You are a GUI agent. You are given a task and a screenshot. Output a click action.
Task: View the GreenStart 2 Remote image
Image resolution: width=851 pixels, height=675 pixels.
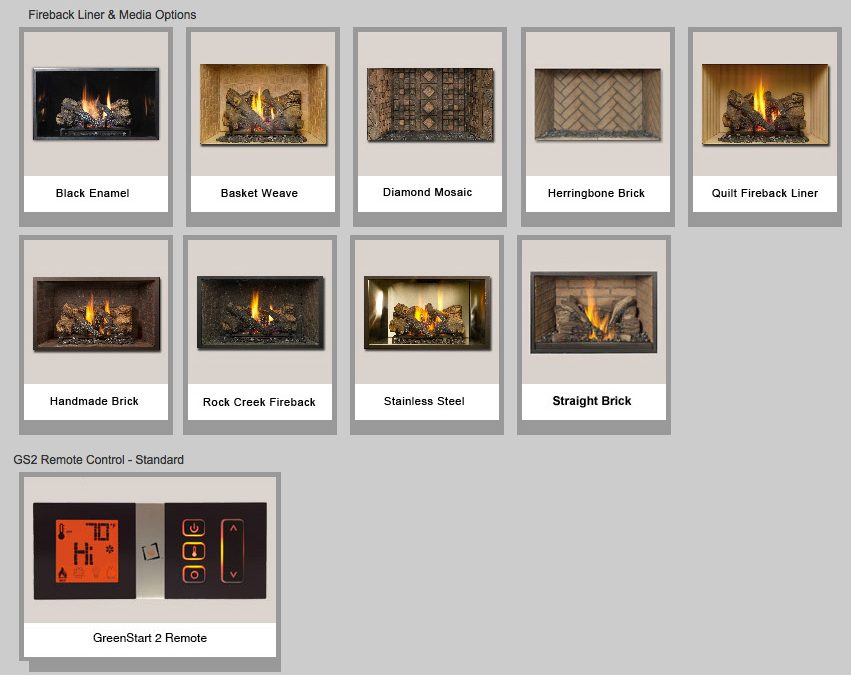coord(150,551)
